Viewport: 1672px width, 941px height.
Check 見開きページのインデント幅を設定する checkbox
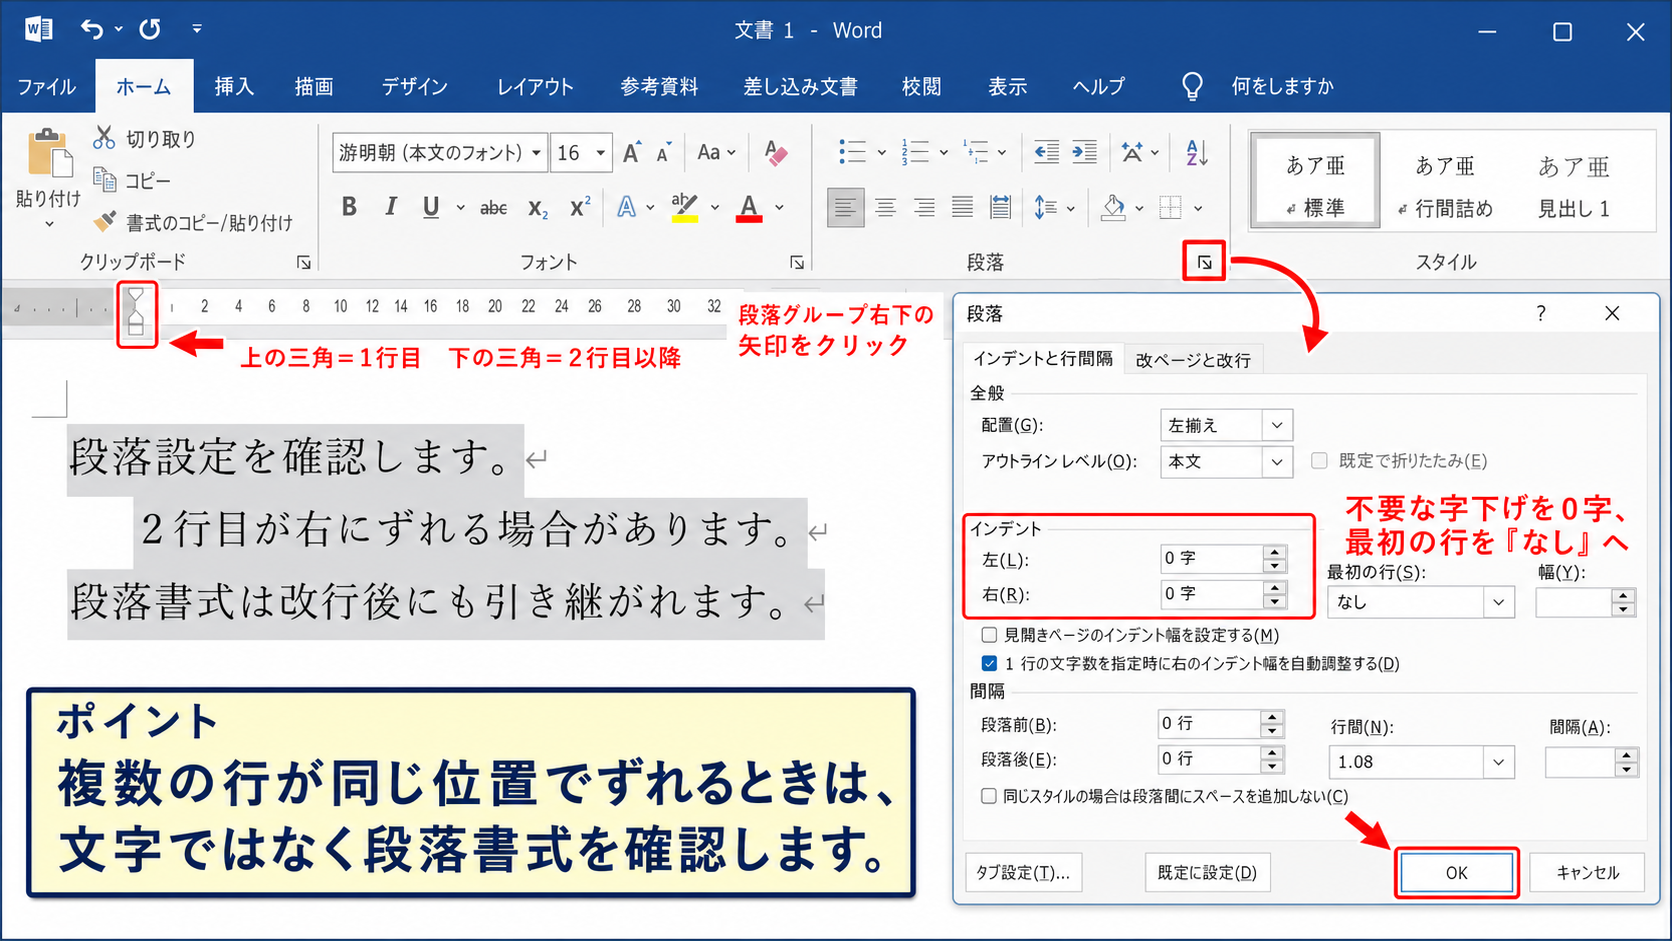989,635
